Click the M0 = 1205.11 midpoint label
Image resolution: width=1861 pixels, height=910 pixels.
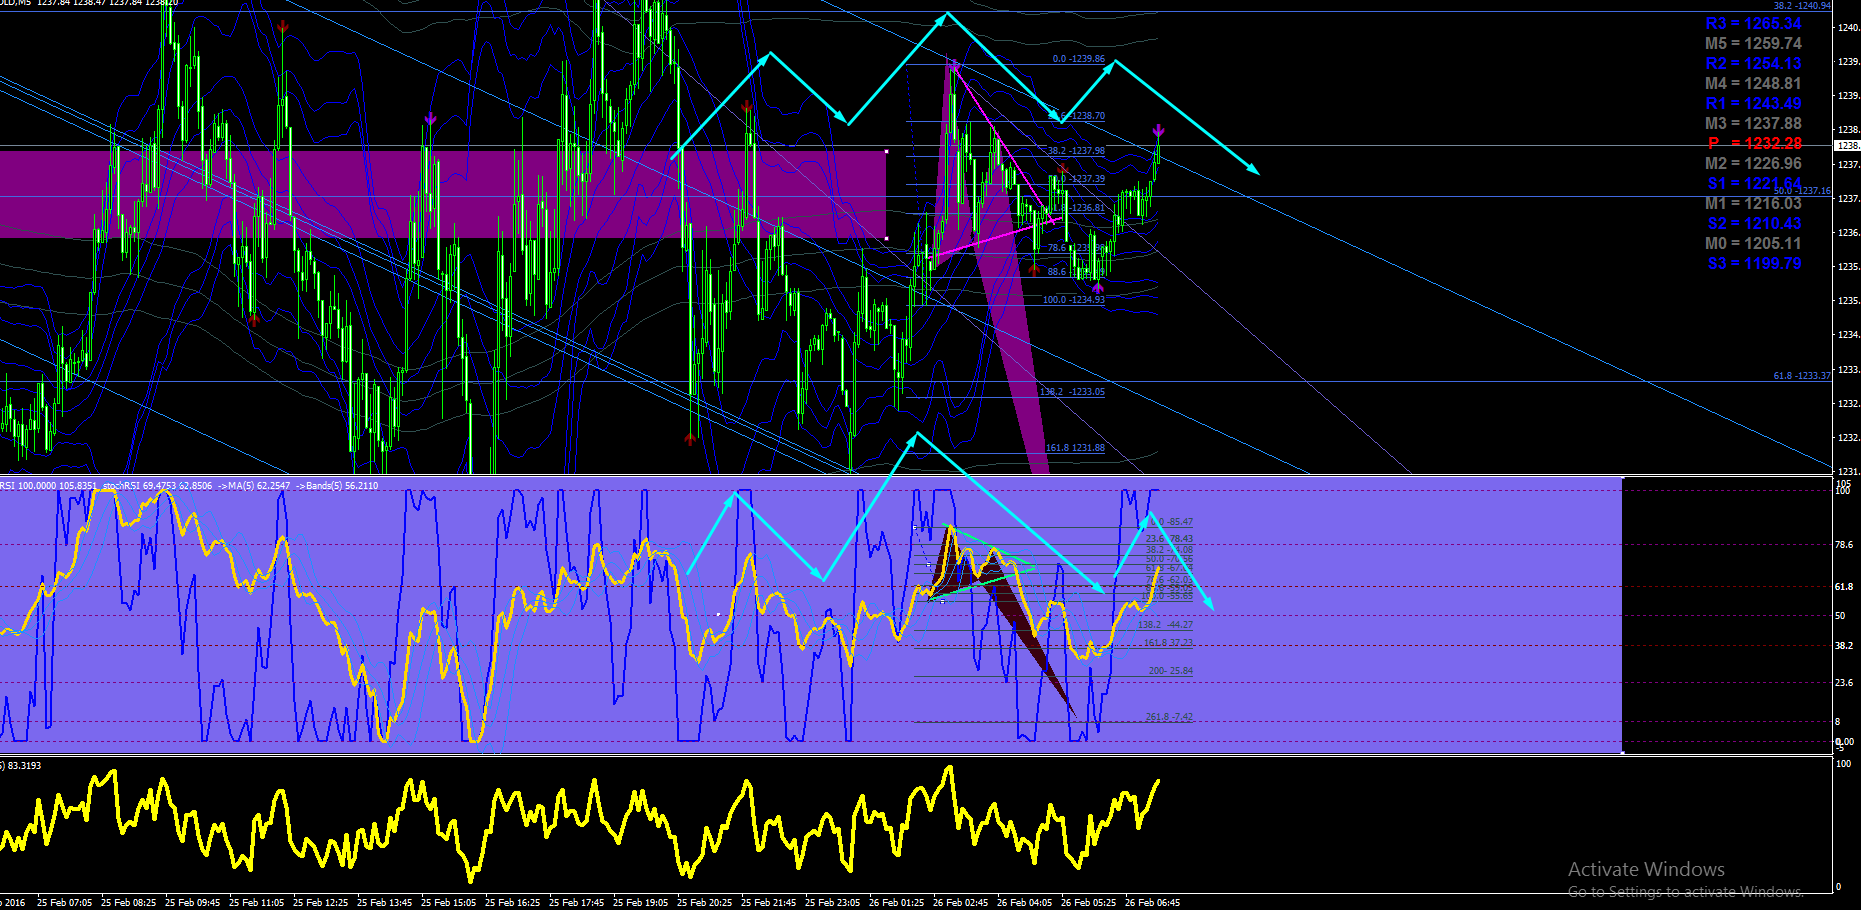pos(1753,244)
